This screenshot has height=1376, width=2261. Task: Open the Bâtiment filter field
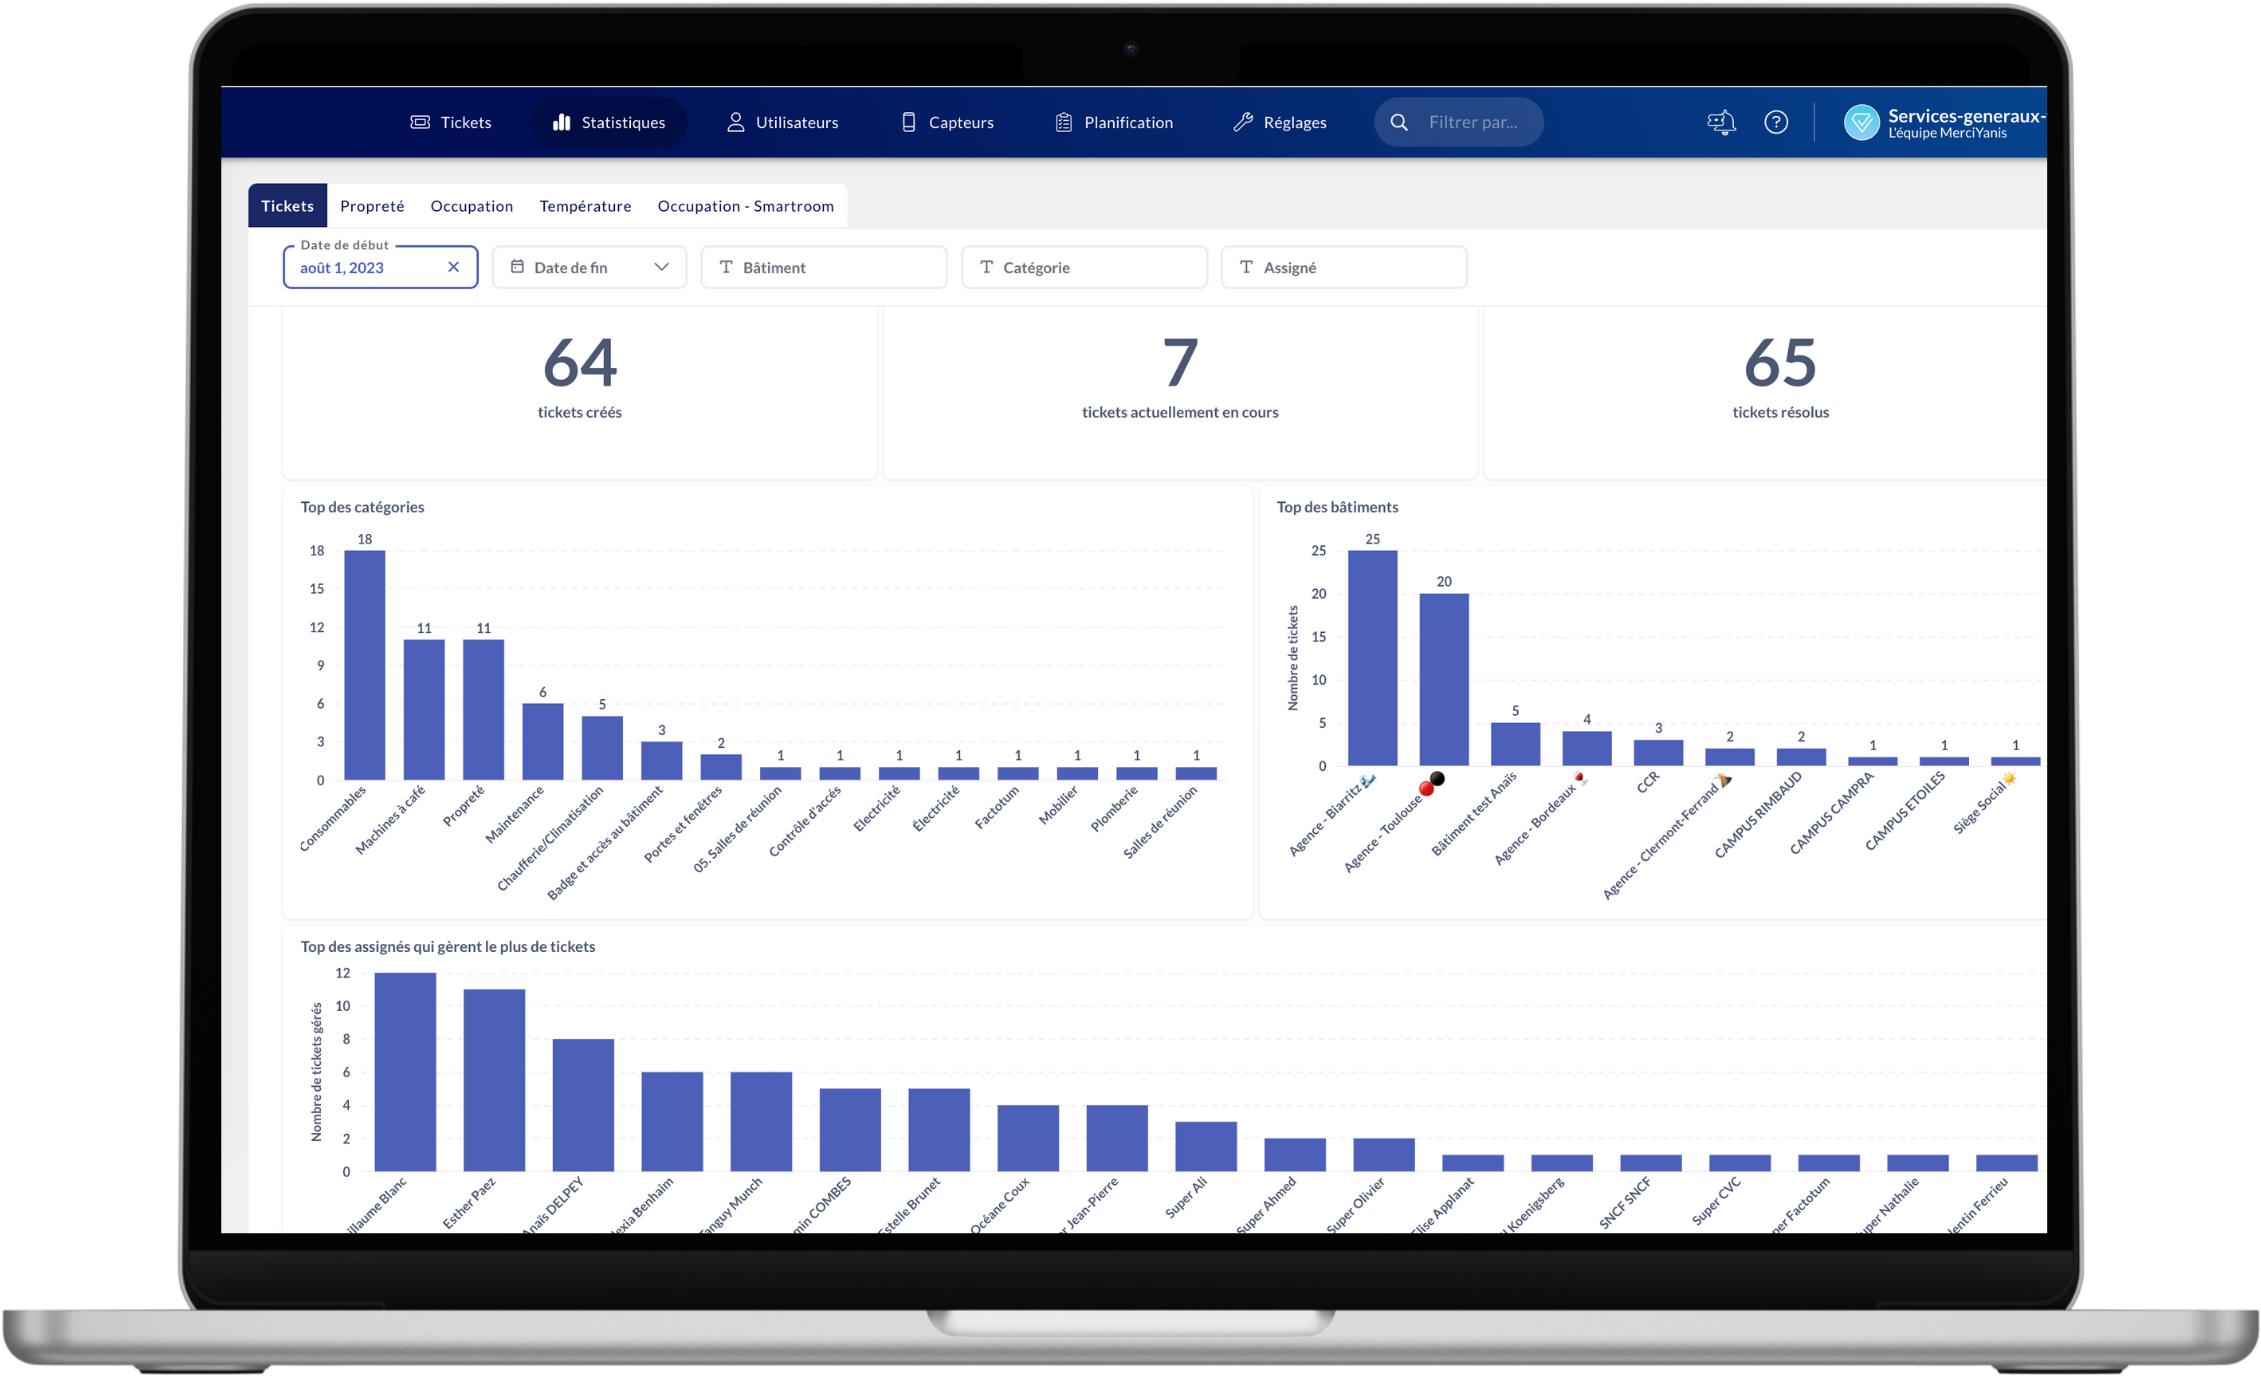tap(824, 267)
